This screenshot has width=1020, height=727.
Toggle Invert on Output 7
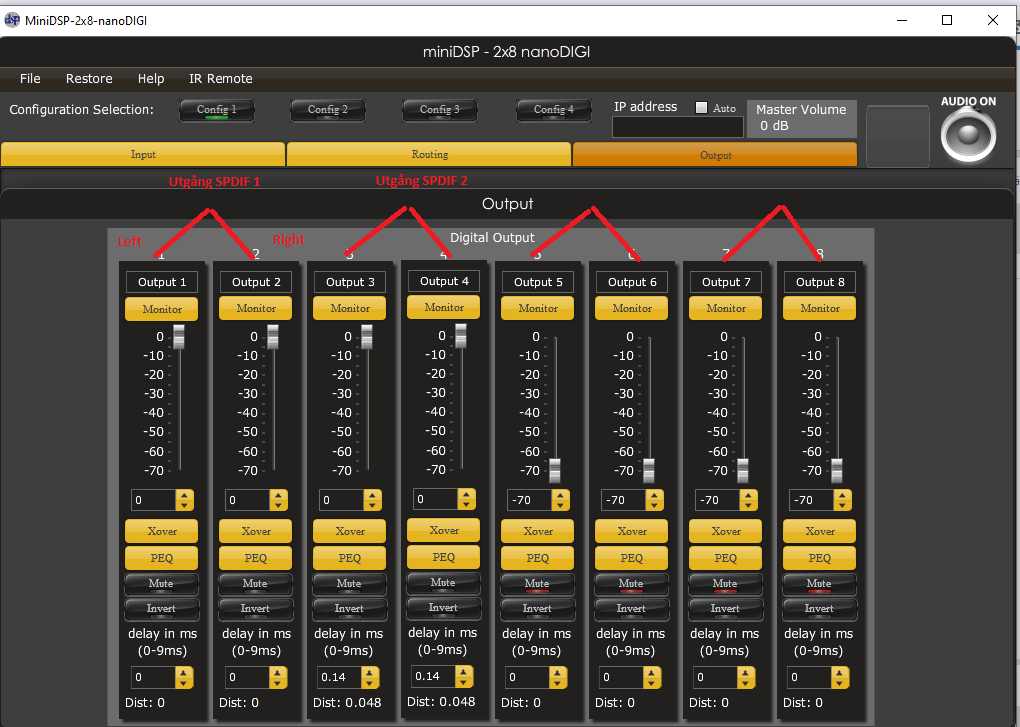pyautogui.click(x=725, y=609)
